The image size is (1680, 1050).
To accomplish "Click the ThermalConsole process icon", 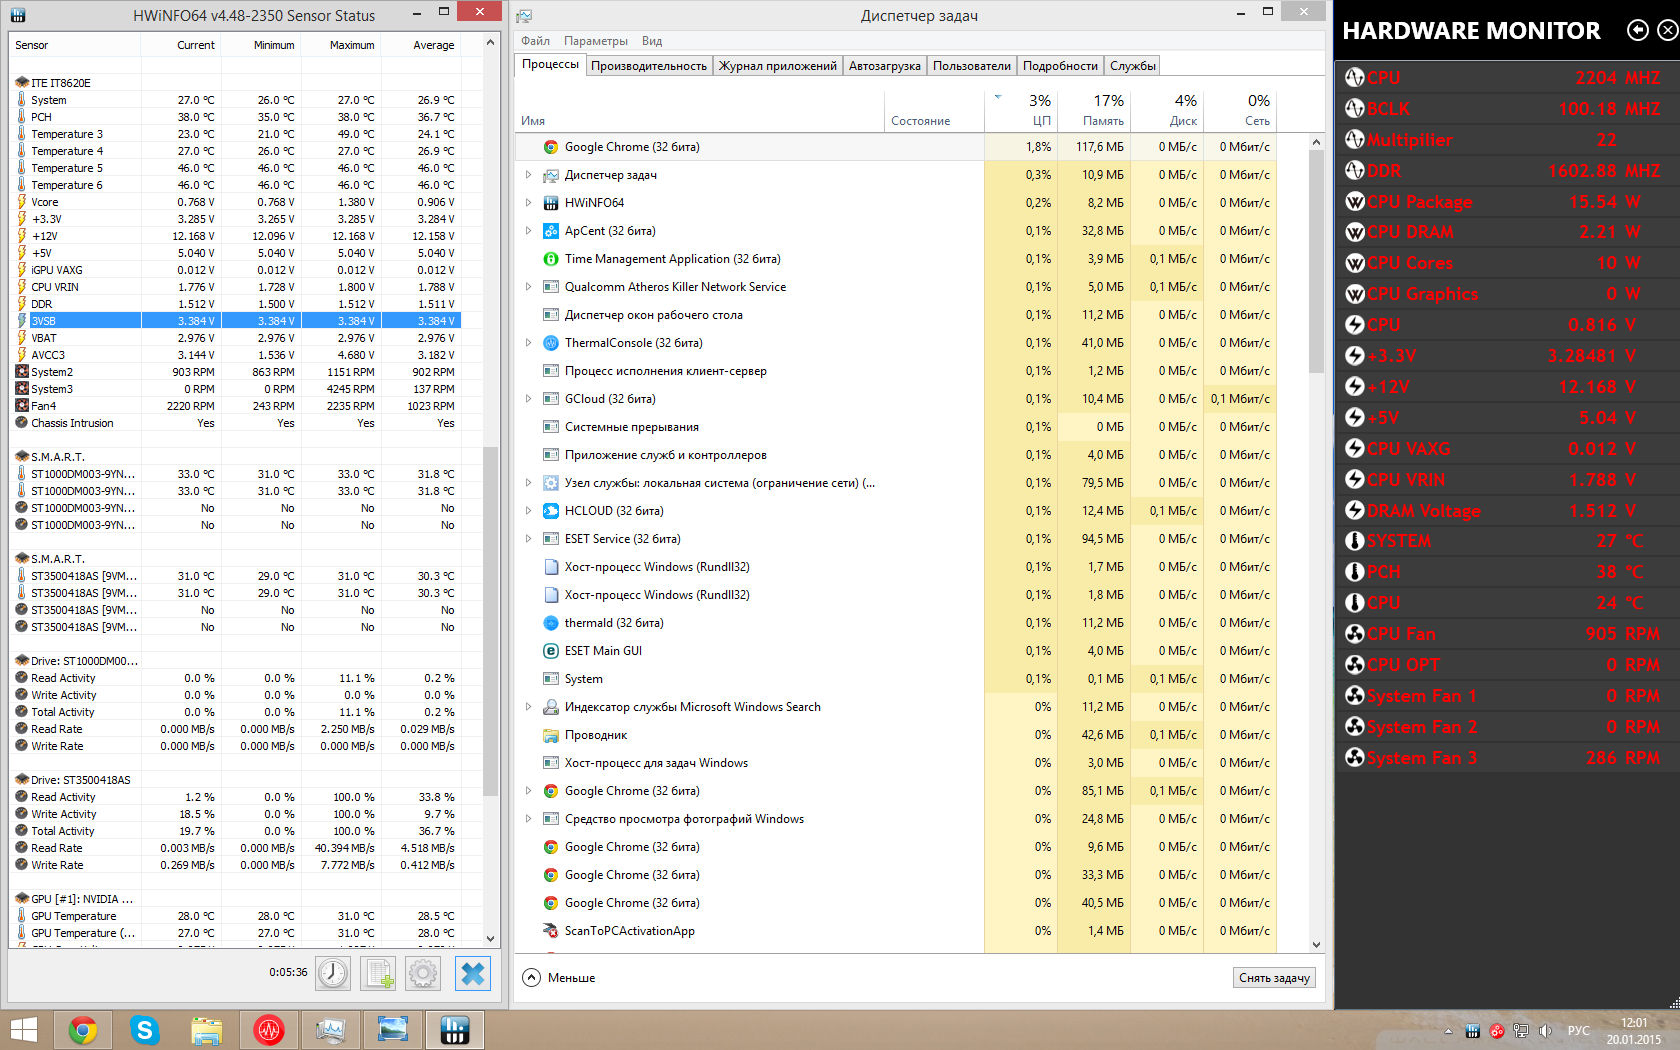I will pyautogui.click(x=550, y=343).
